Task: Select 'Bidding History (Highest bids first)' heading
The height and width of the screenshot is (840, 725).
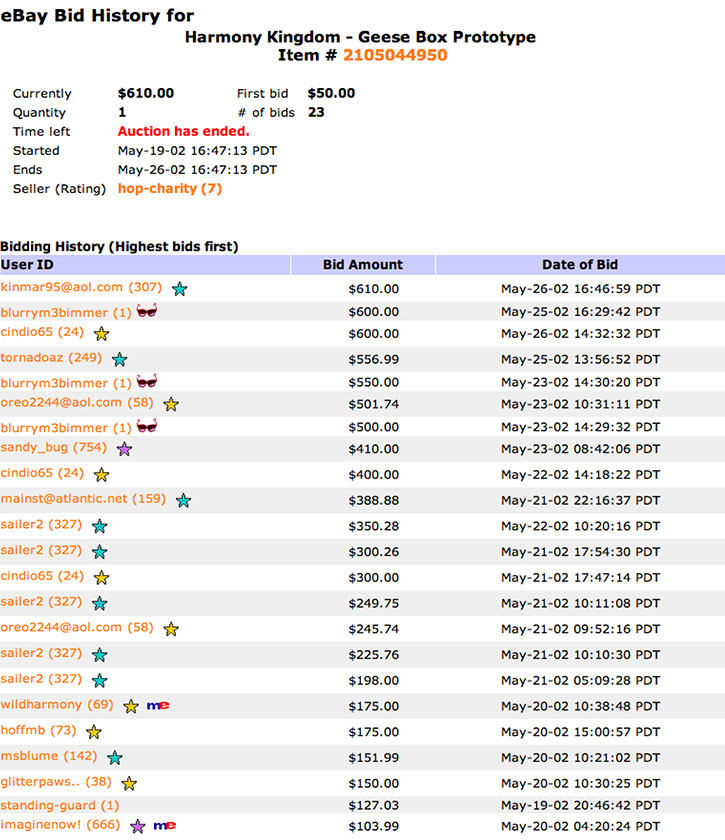Action: click(x=119, y=246)
